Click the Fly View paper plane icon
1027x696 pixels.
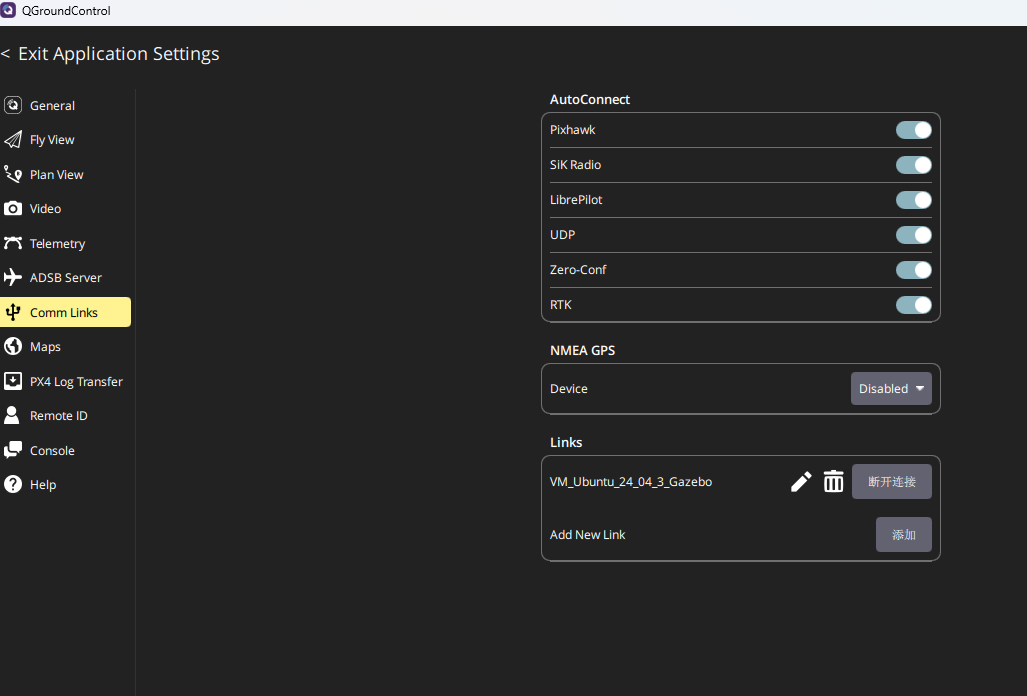click(12, 139)
